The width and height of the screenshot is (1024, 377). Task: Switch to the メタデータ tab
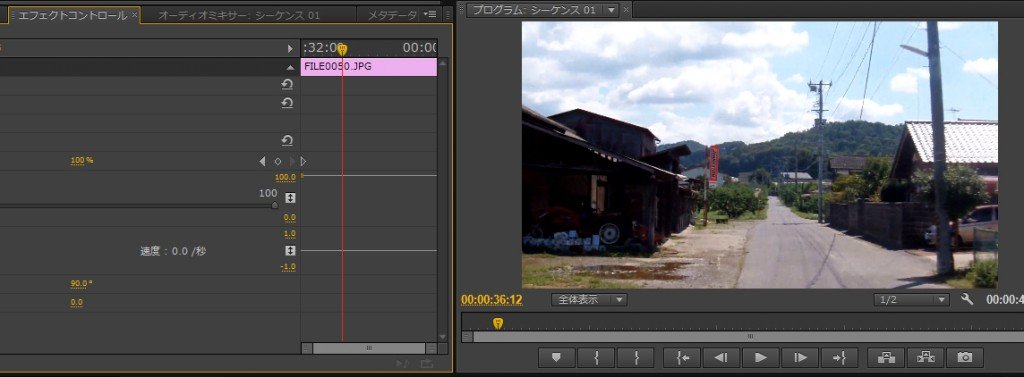coord(392,15)
